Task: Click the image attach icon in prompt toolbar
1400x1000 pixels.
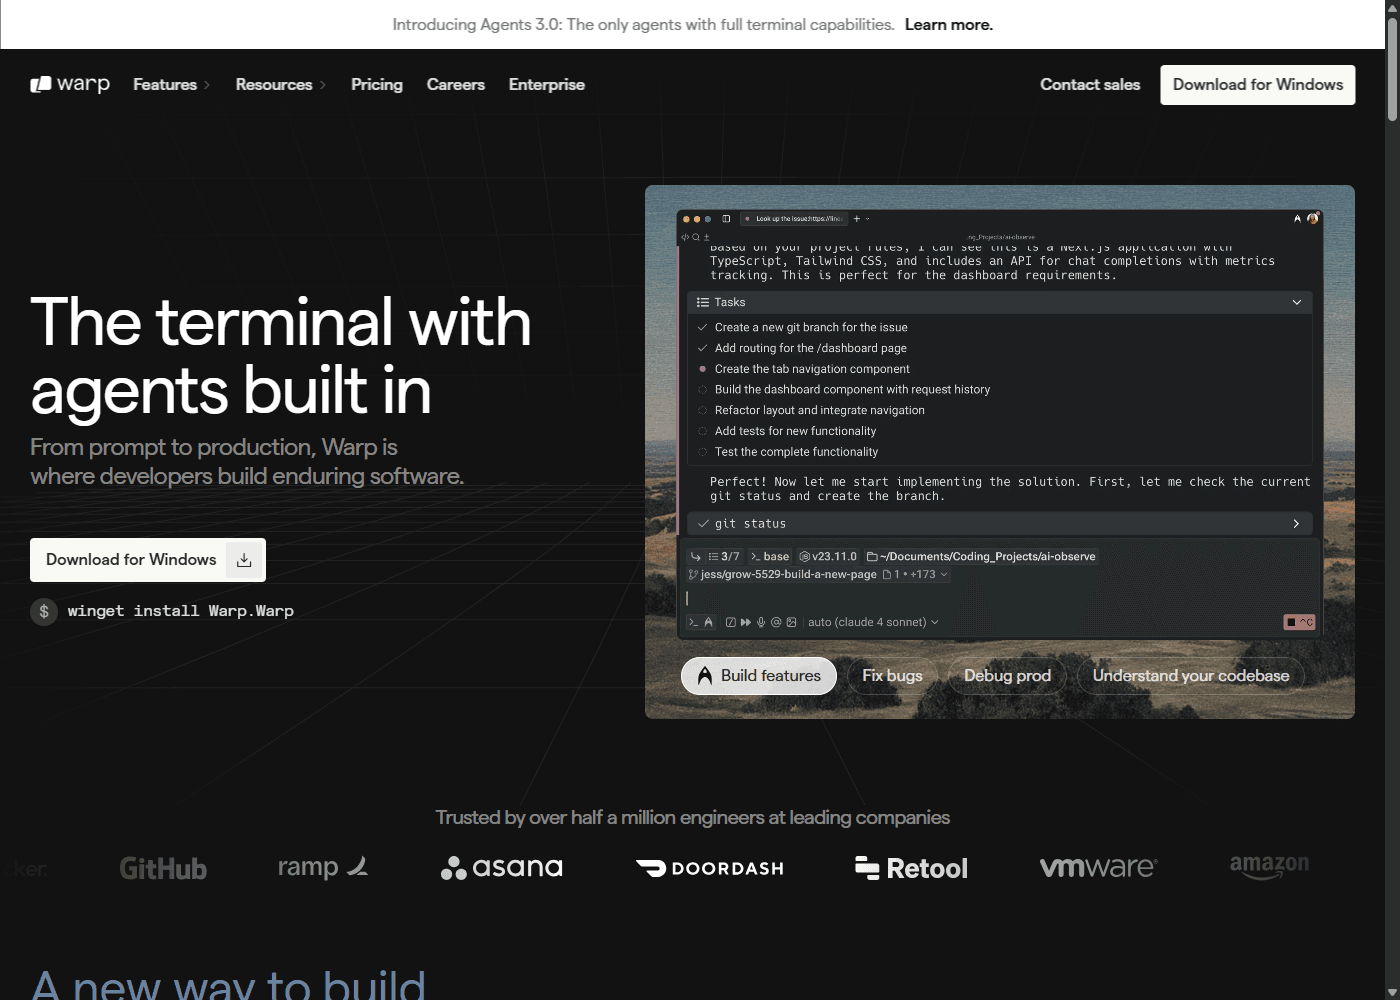Action: (791, 622)
